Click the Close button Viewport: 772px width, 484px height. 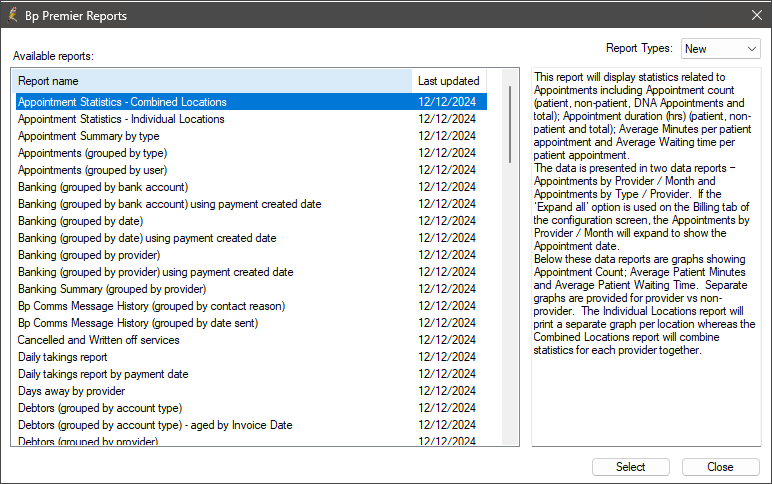click(720, 467)
